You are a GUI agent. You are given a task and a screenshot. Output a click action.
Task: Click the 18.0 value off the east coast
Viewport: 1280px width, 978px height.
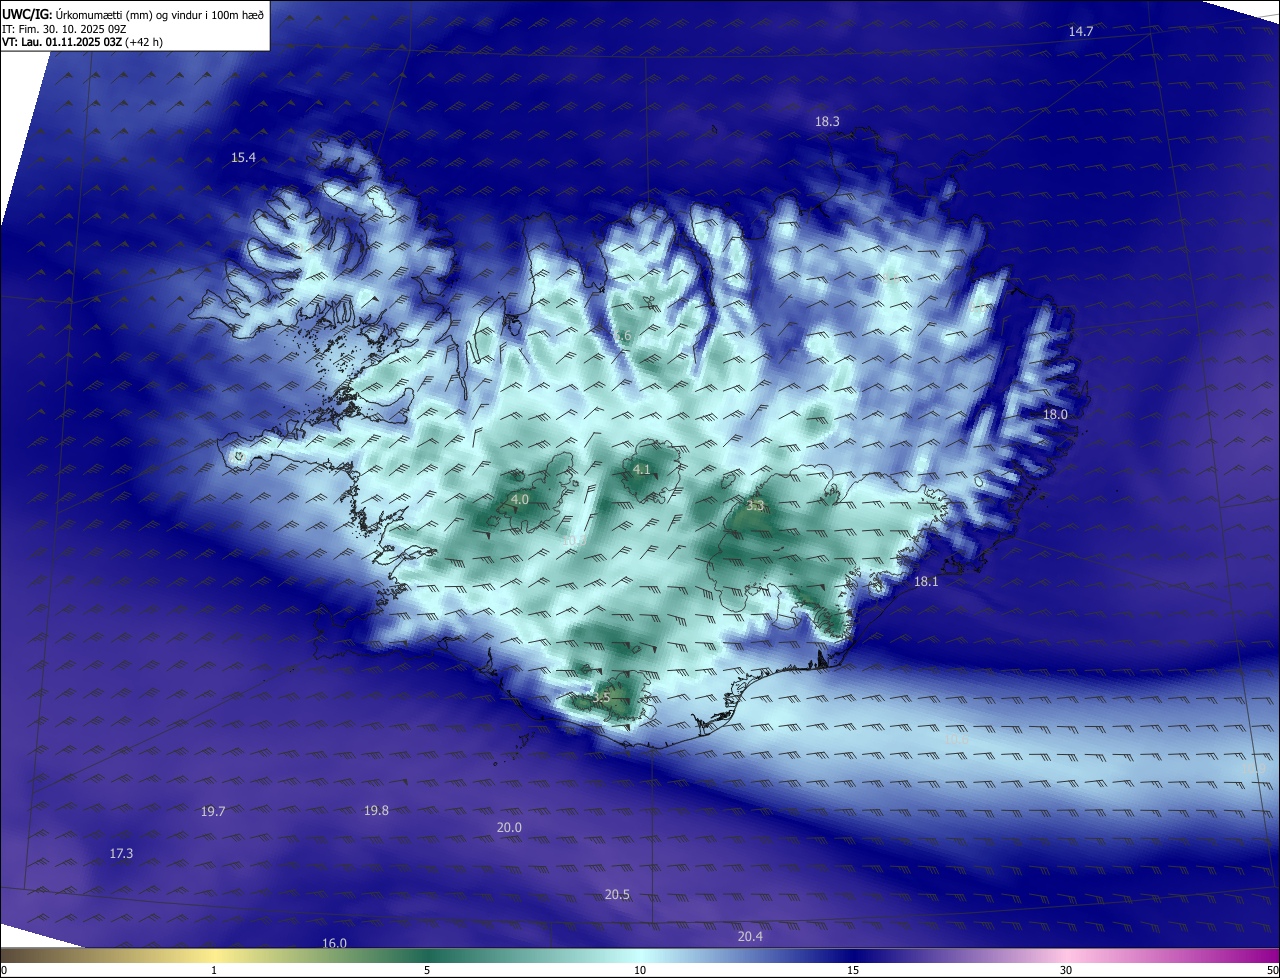click(1056, 415)
